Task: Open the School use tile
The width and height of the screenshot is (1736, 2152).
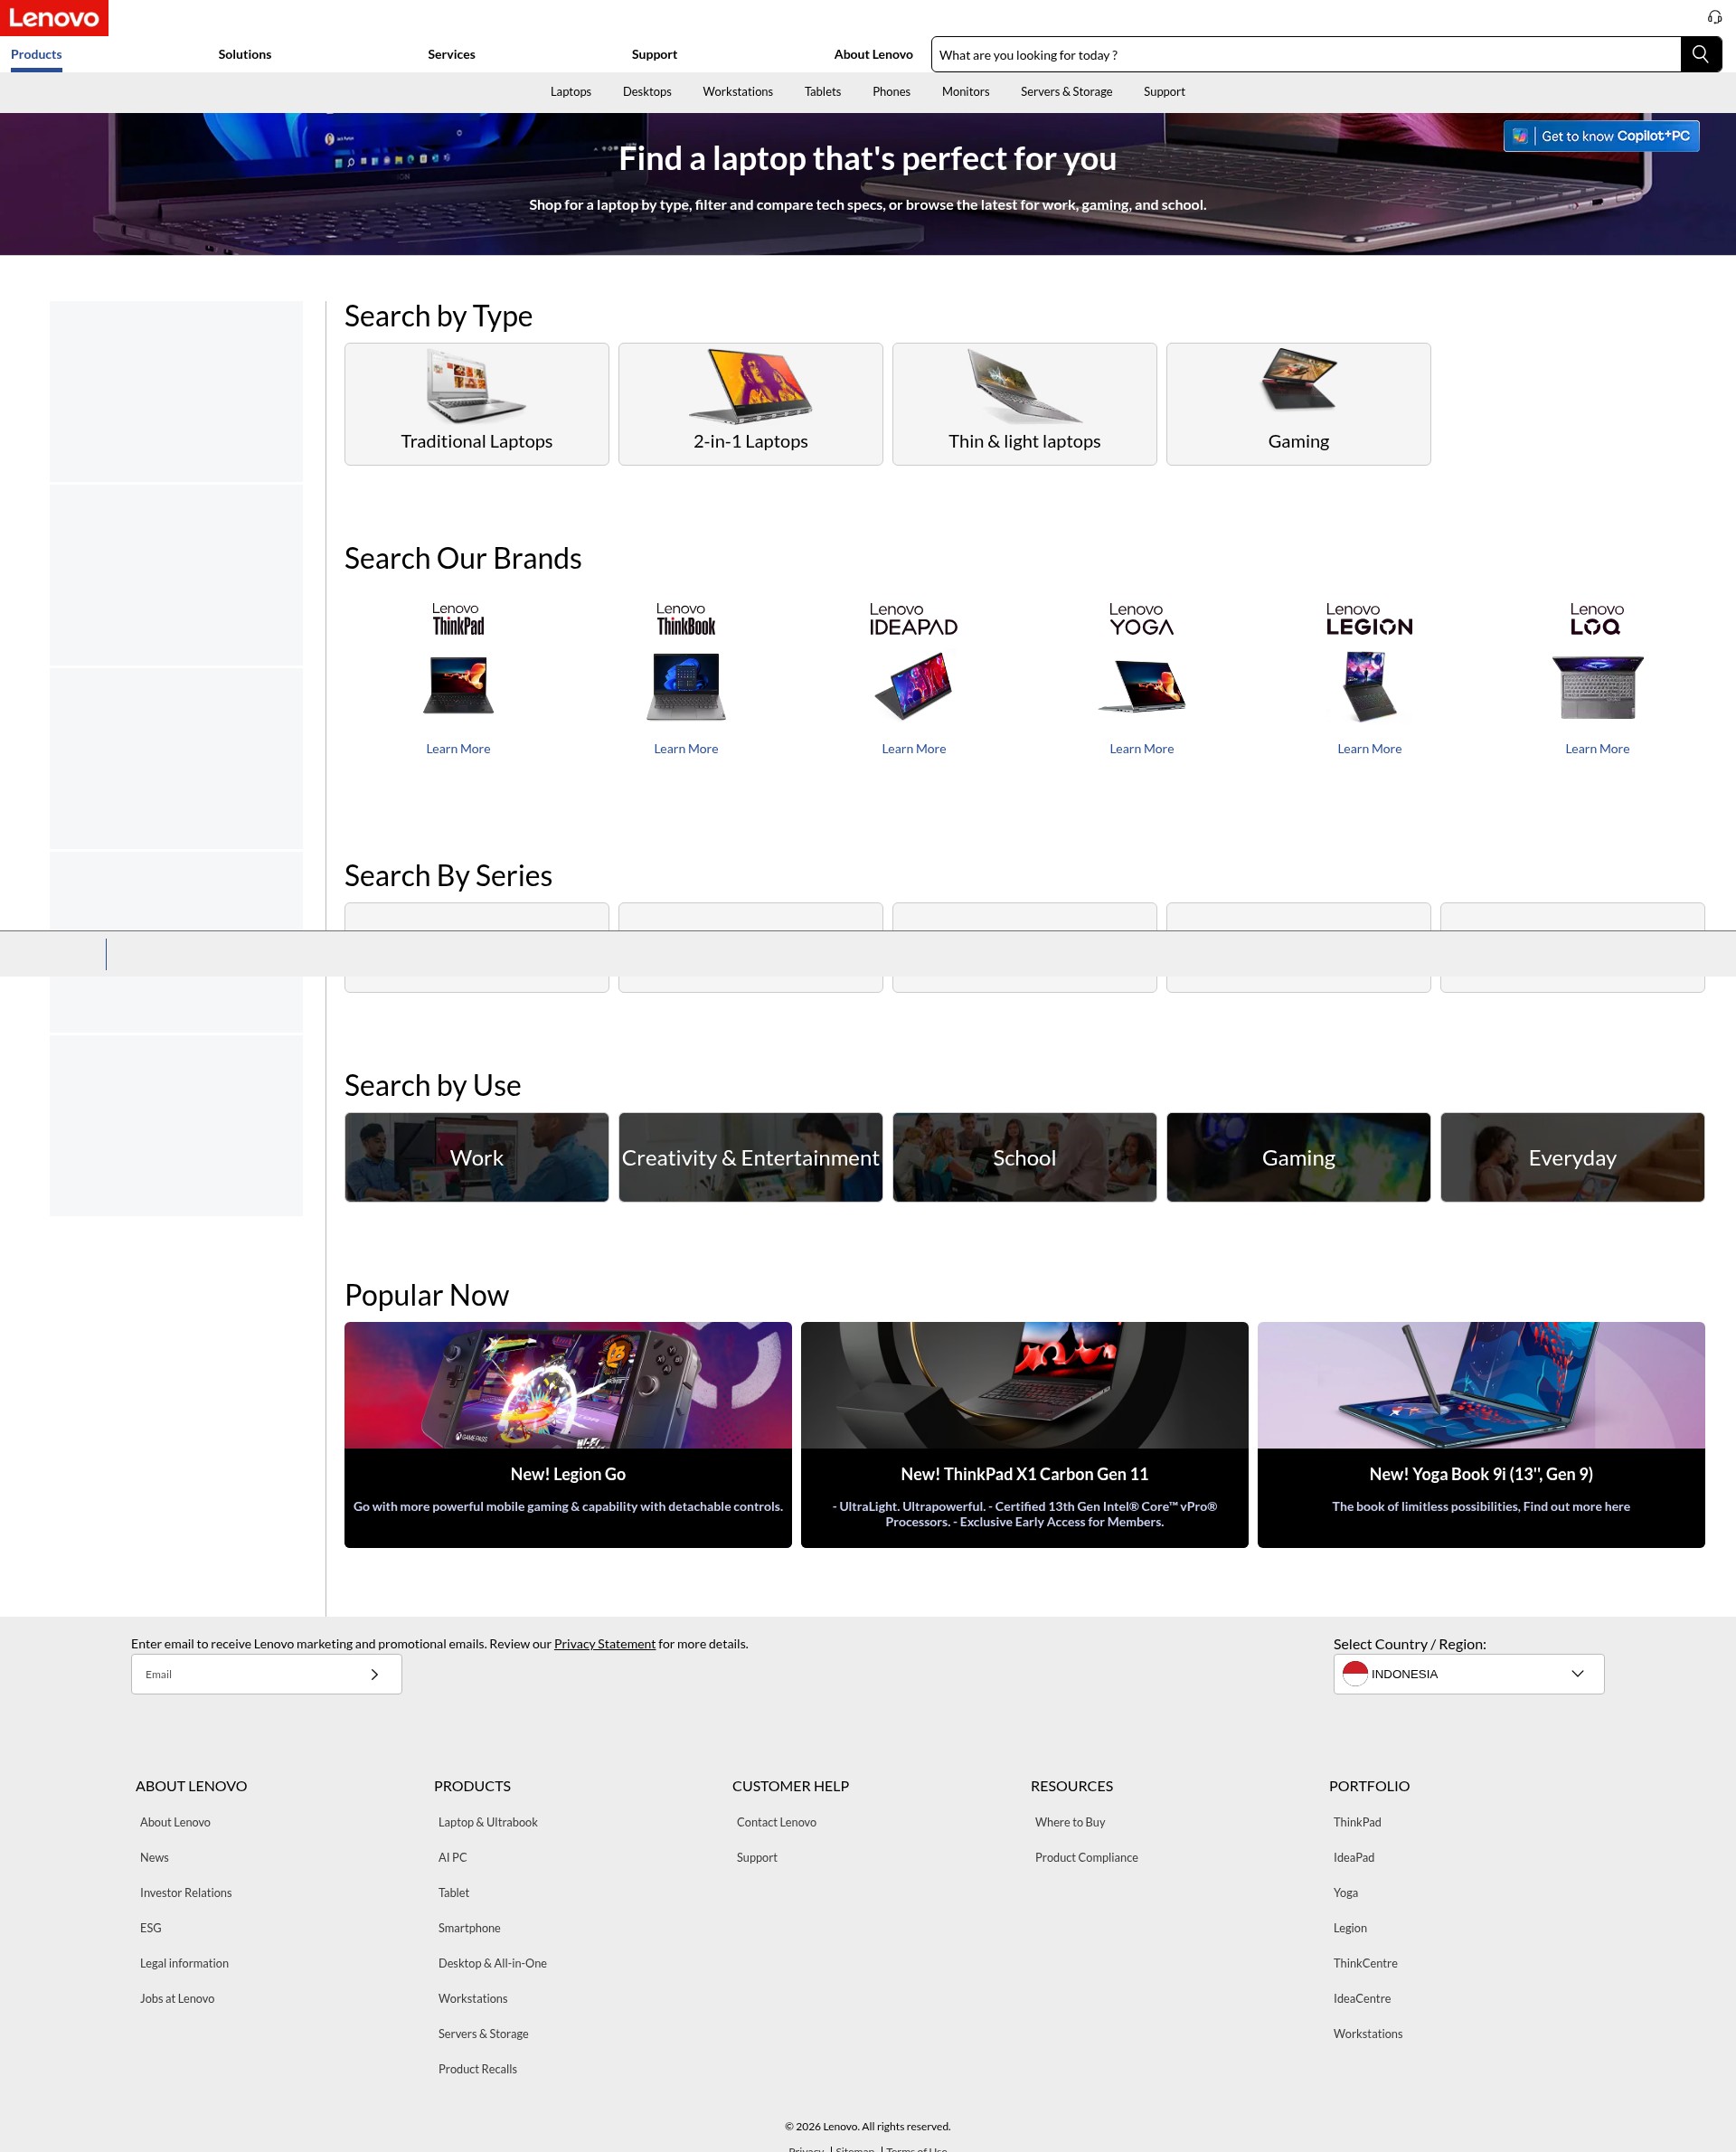Action: (x=1024, y=1157)
